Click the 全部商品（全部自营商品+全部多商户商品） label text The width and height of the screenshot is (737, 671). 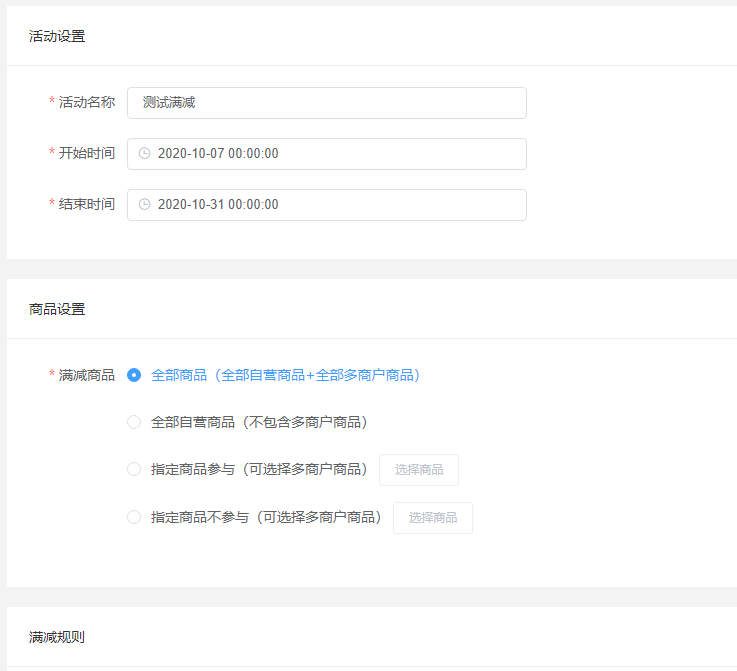(x=286, y=375)
